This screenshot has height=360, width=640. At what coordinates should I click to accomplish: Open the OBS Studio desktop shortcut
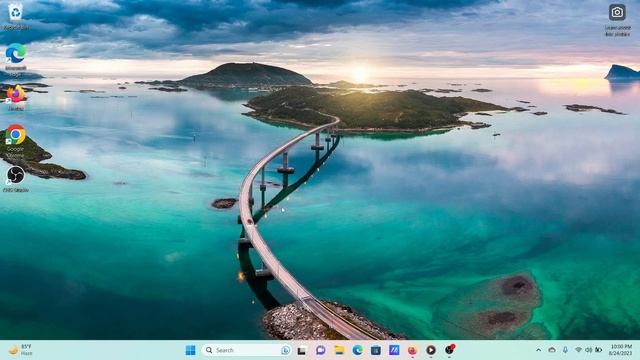16,175
